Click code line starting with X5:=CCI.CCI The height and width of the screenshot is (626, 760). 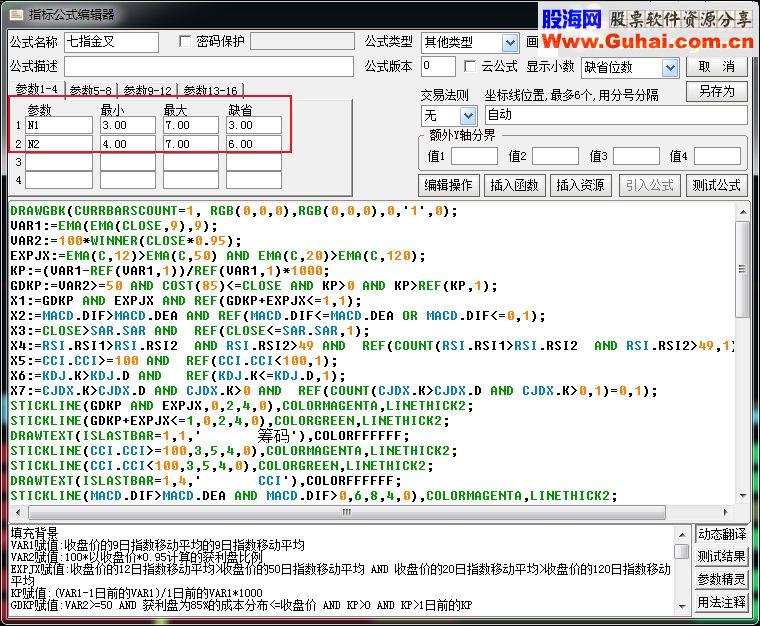174,361
